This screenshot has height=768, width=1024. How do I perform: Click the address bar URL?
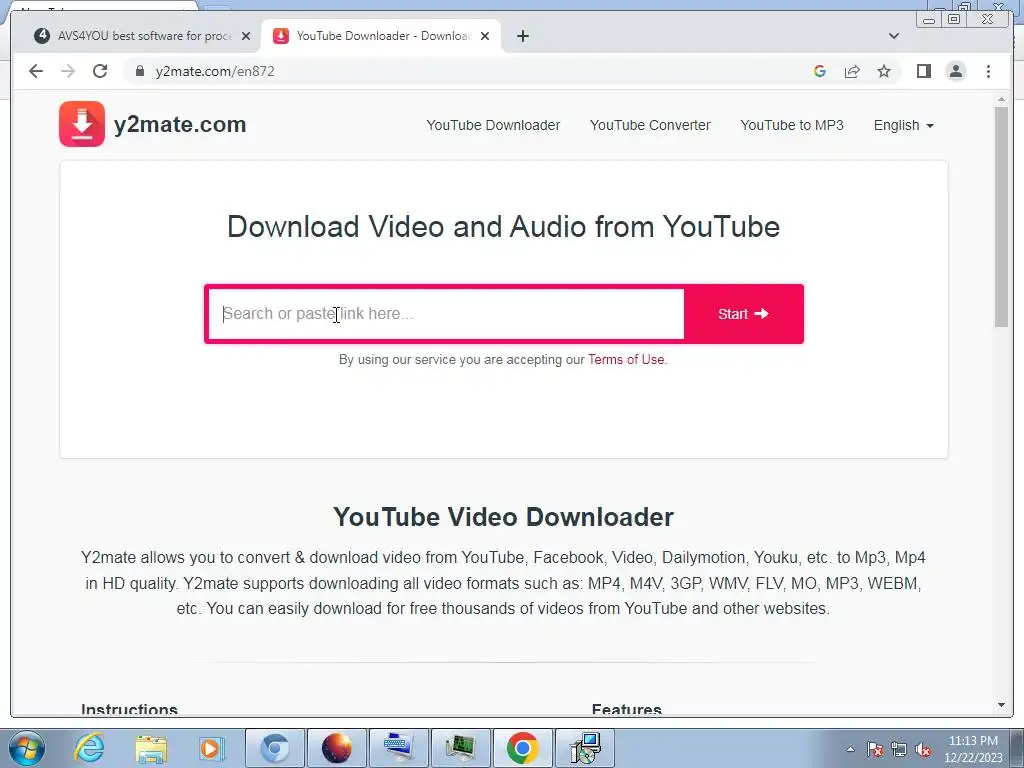[215, 71]
